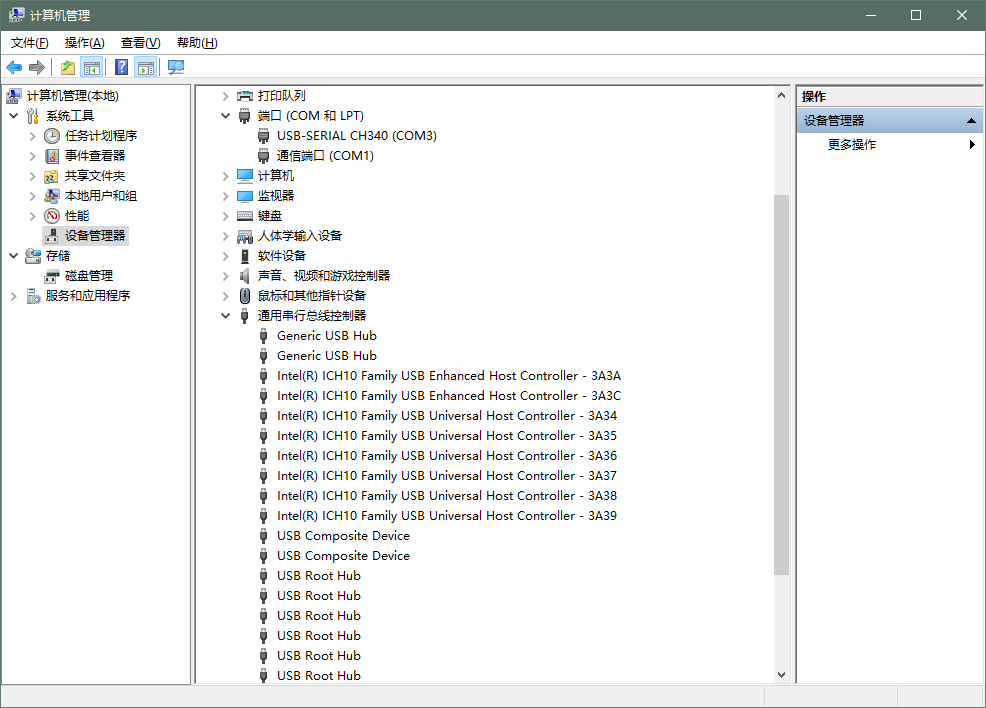Select Universal Host Controller - 3A39
This screenshot has width=986, height=708.
pyautogui.click(x=446, y=516)
